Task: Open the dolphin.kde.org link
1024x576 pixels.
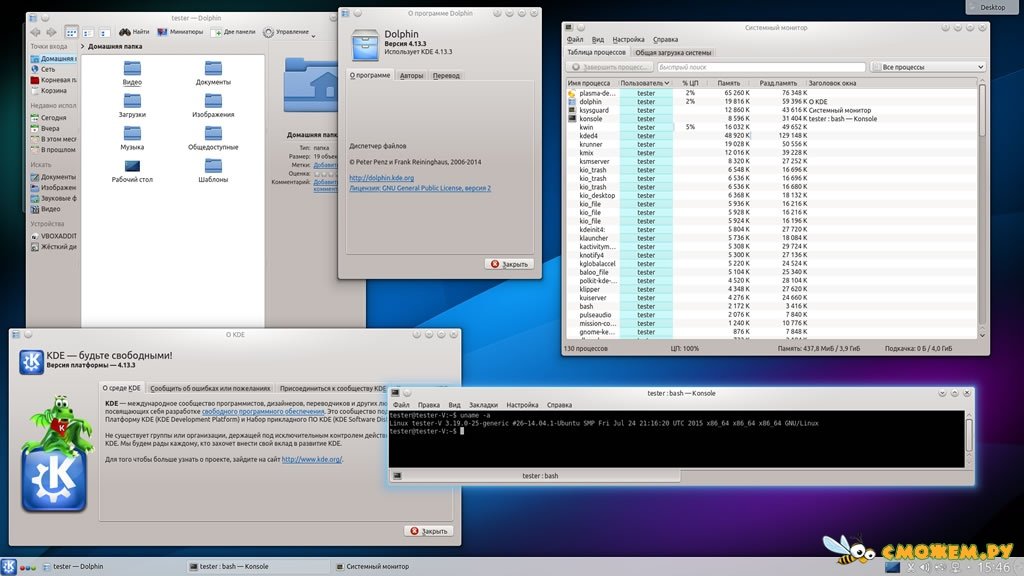Action: coord(381,178)
